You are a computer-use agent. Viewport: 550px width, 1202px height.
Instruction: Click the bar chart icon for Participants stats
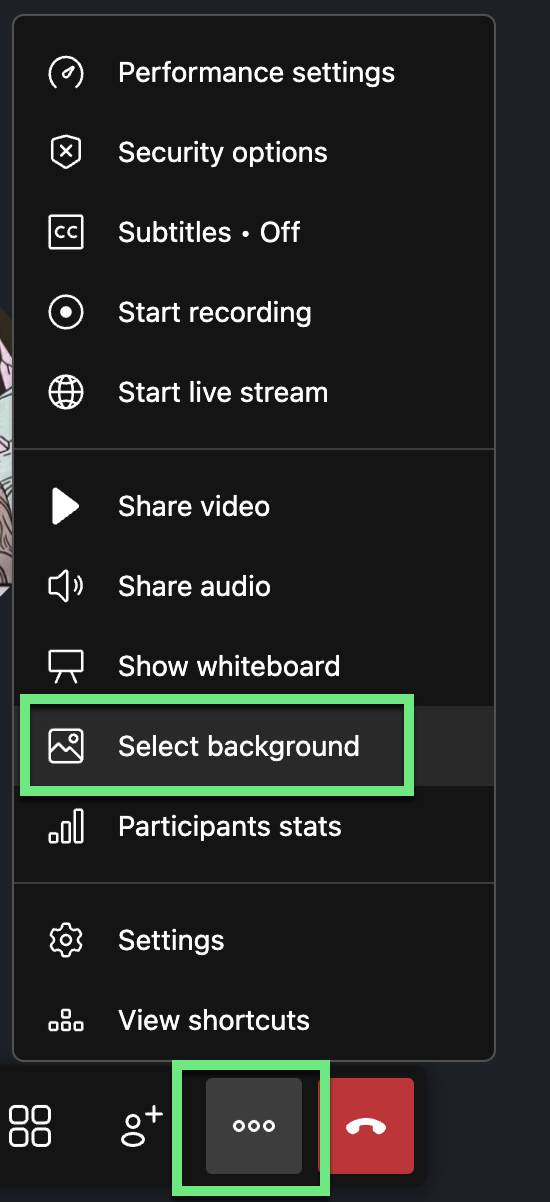66,827
